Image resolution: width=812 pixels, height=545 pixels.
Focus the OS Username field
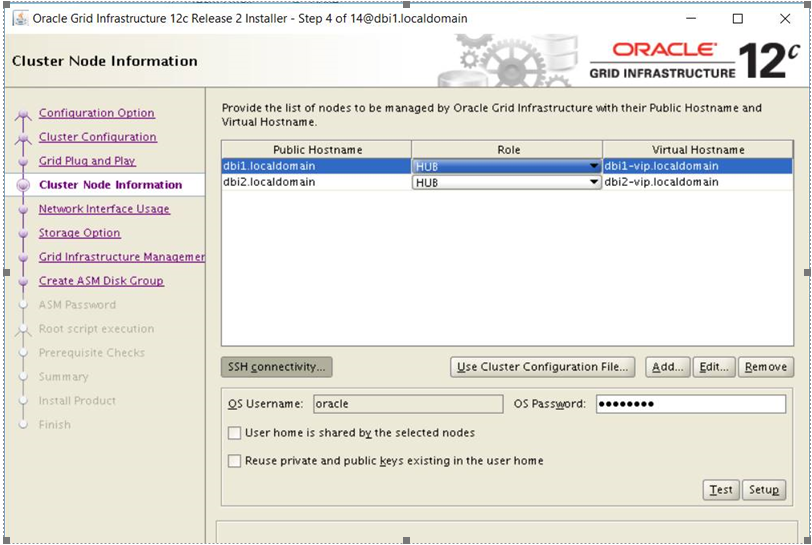pyautogui.click(x=408, y=404)
